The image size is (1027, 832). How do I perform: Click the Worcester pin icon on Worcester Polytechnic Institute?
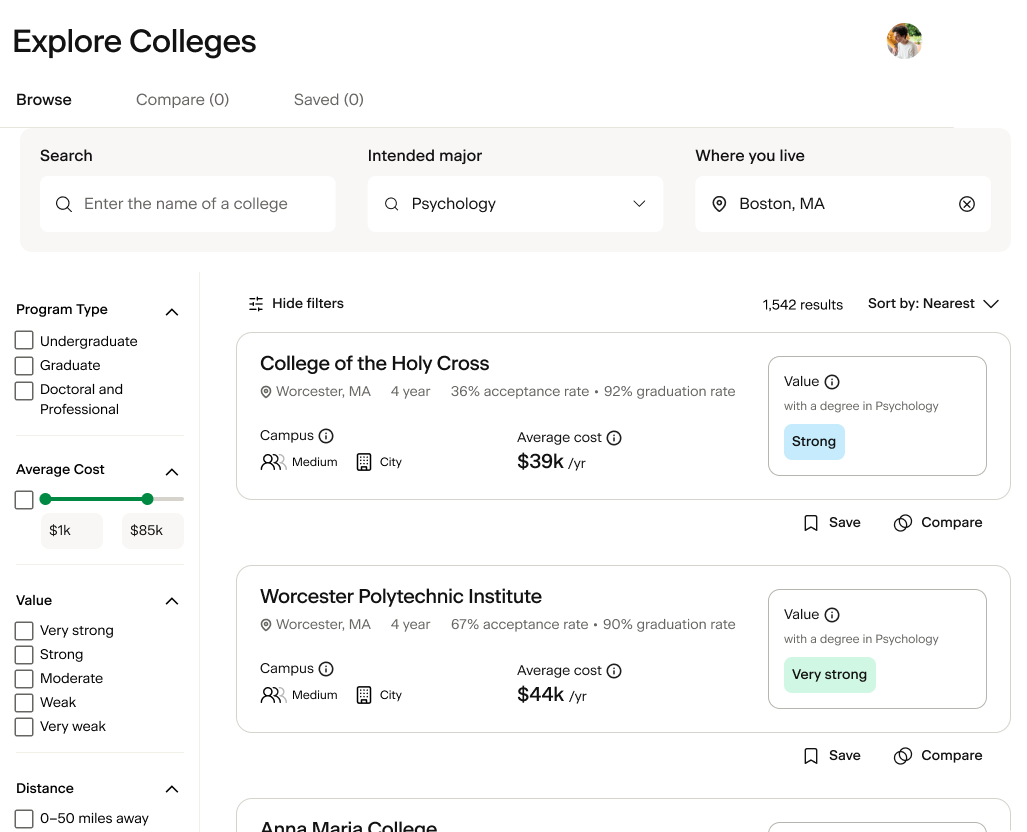click(x=266, y=625)
